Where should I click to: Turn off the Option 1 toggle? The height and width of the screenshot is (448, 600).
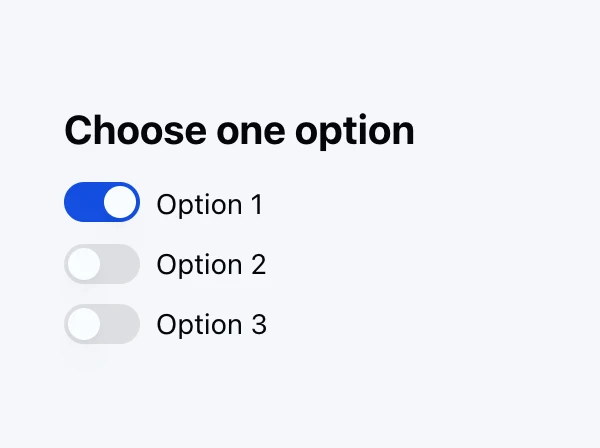click(x=101, y=202)
